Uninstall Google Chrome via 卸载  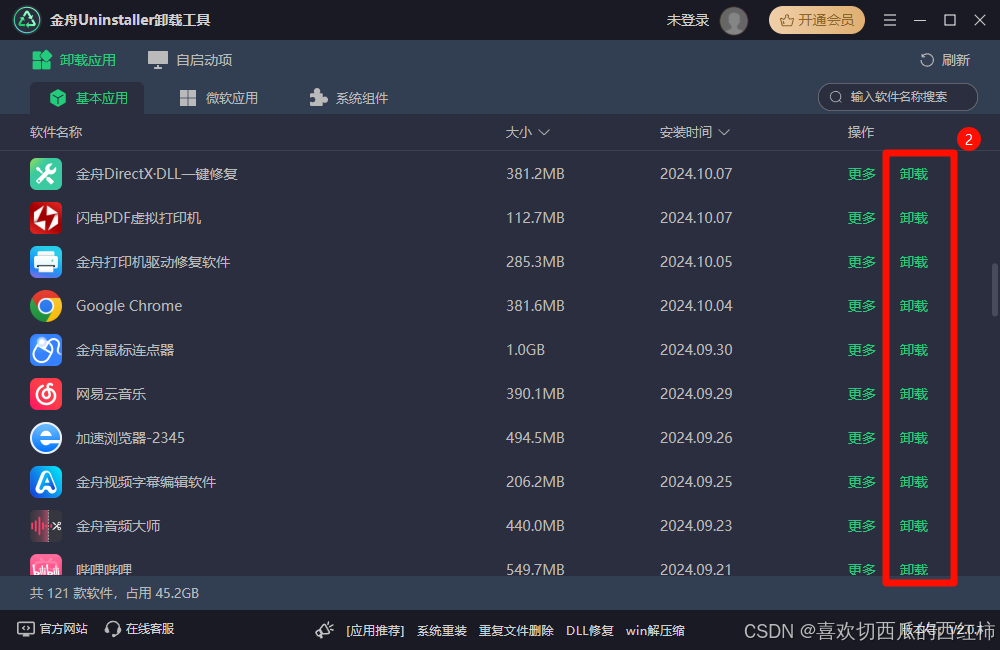click(x=914, y=306)
